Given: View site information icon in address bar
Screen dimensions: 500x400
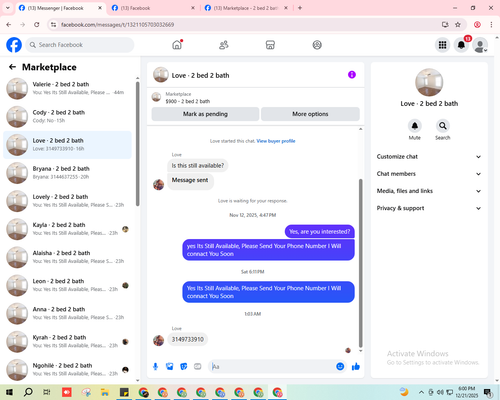Looking at the screenshot, I should (x=53, y=24).
